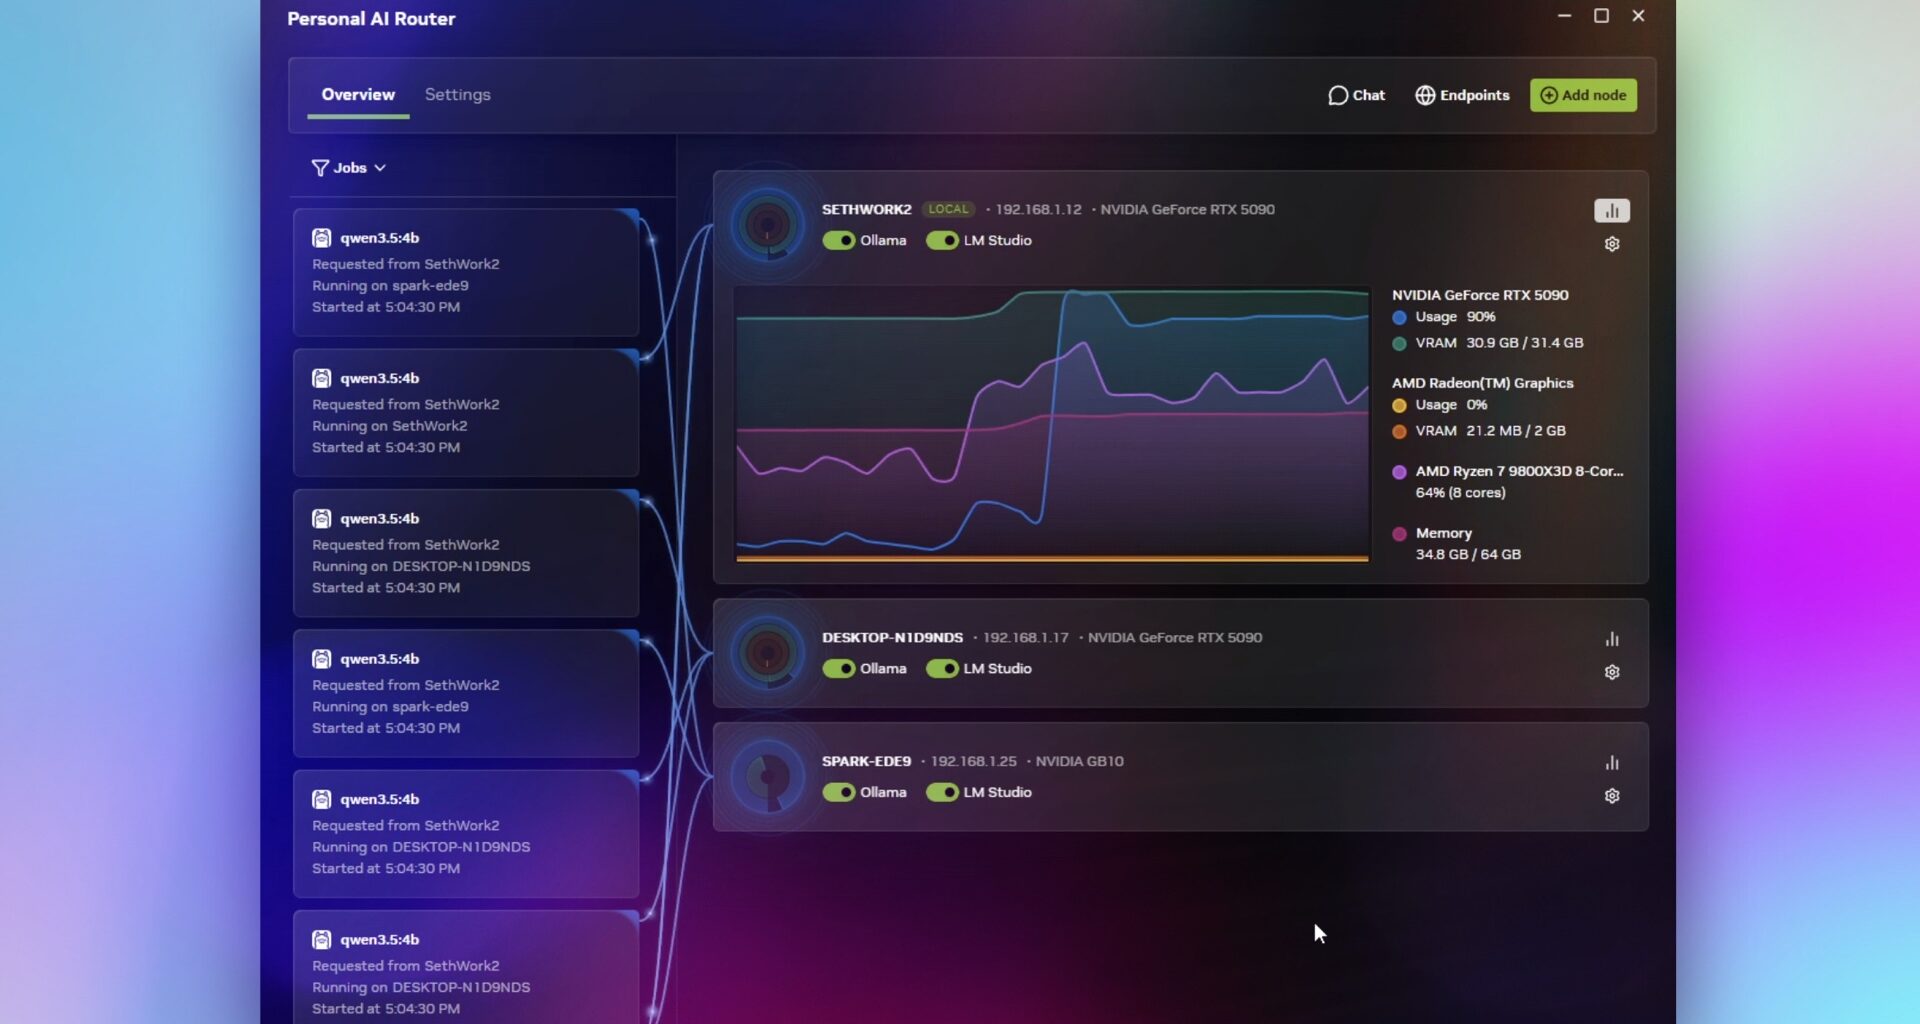Screen dimensions: 1920x1024
Task: Open SPARK-EDE9 gear settings
Action: click(1612, 796)
